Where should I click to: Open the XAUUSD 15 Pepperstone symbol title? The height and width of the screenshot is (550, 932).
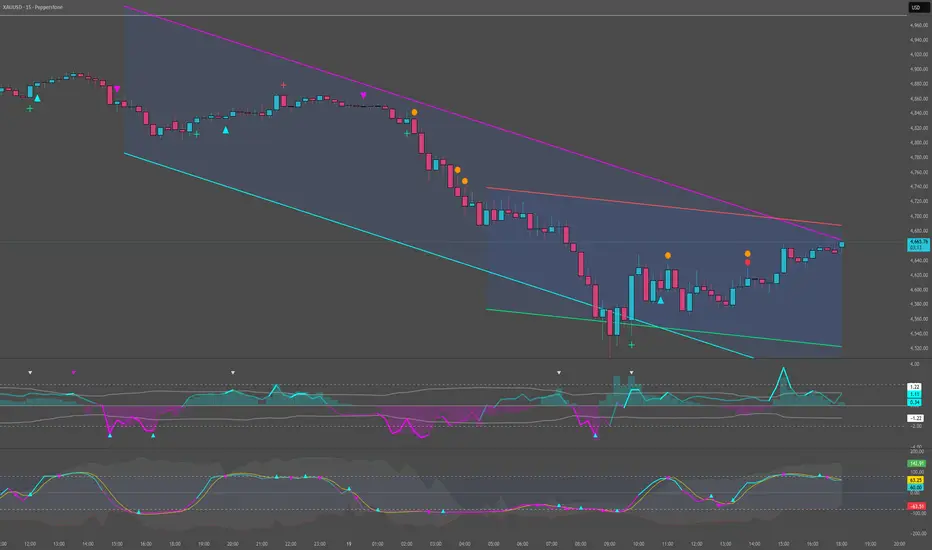[x=33, y=7]
